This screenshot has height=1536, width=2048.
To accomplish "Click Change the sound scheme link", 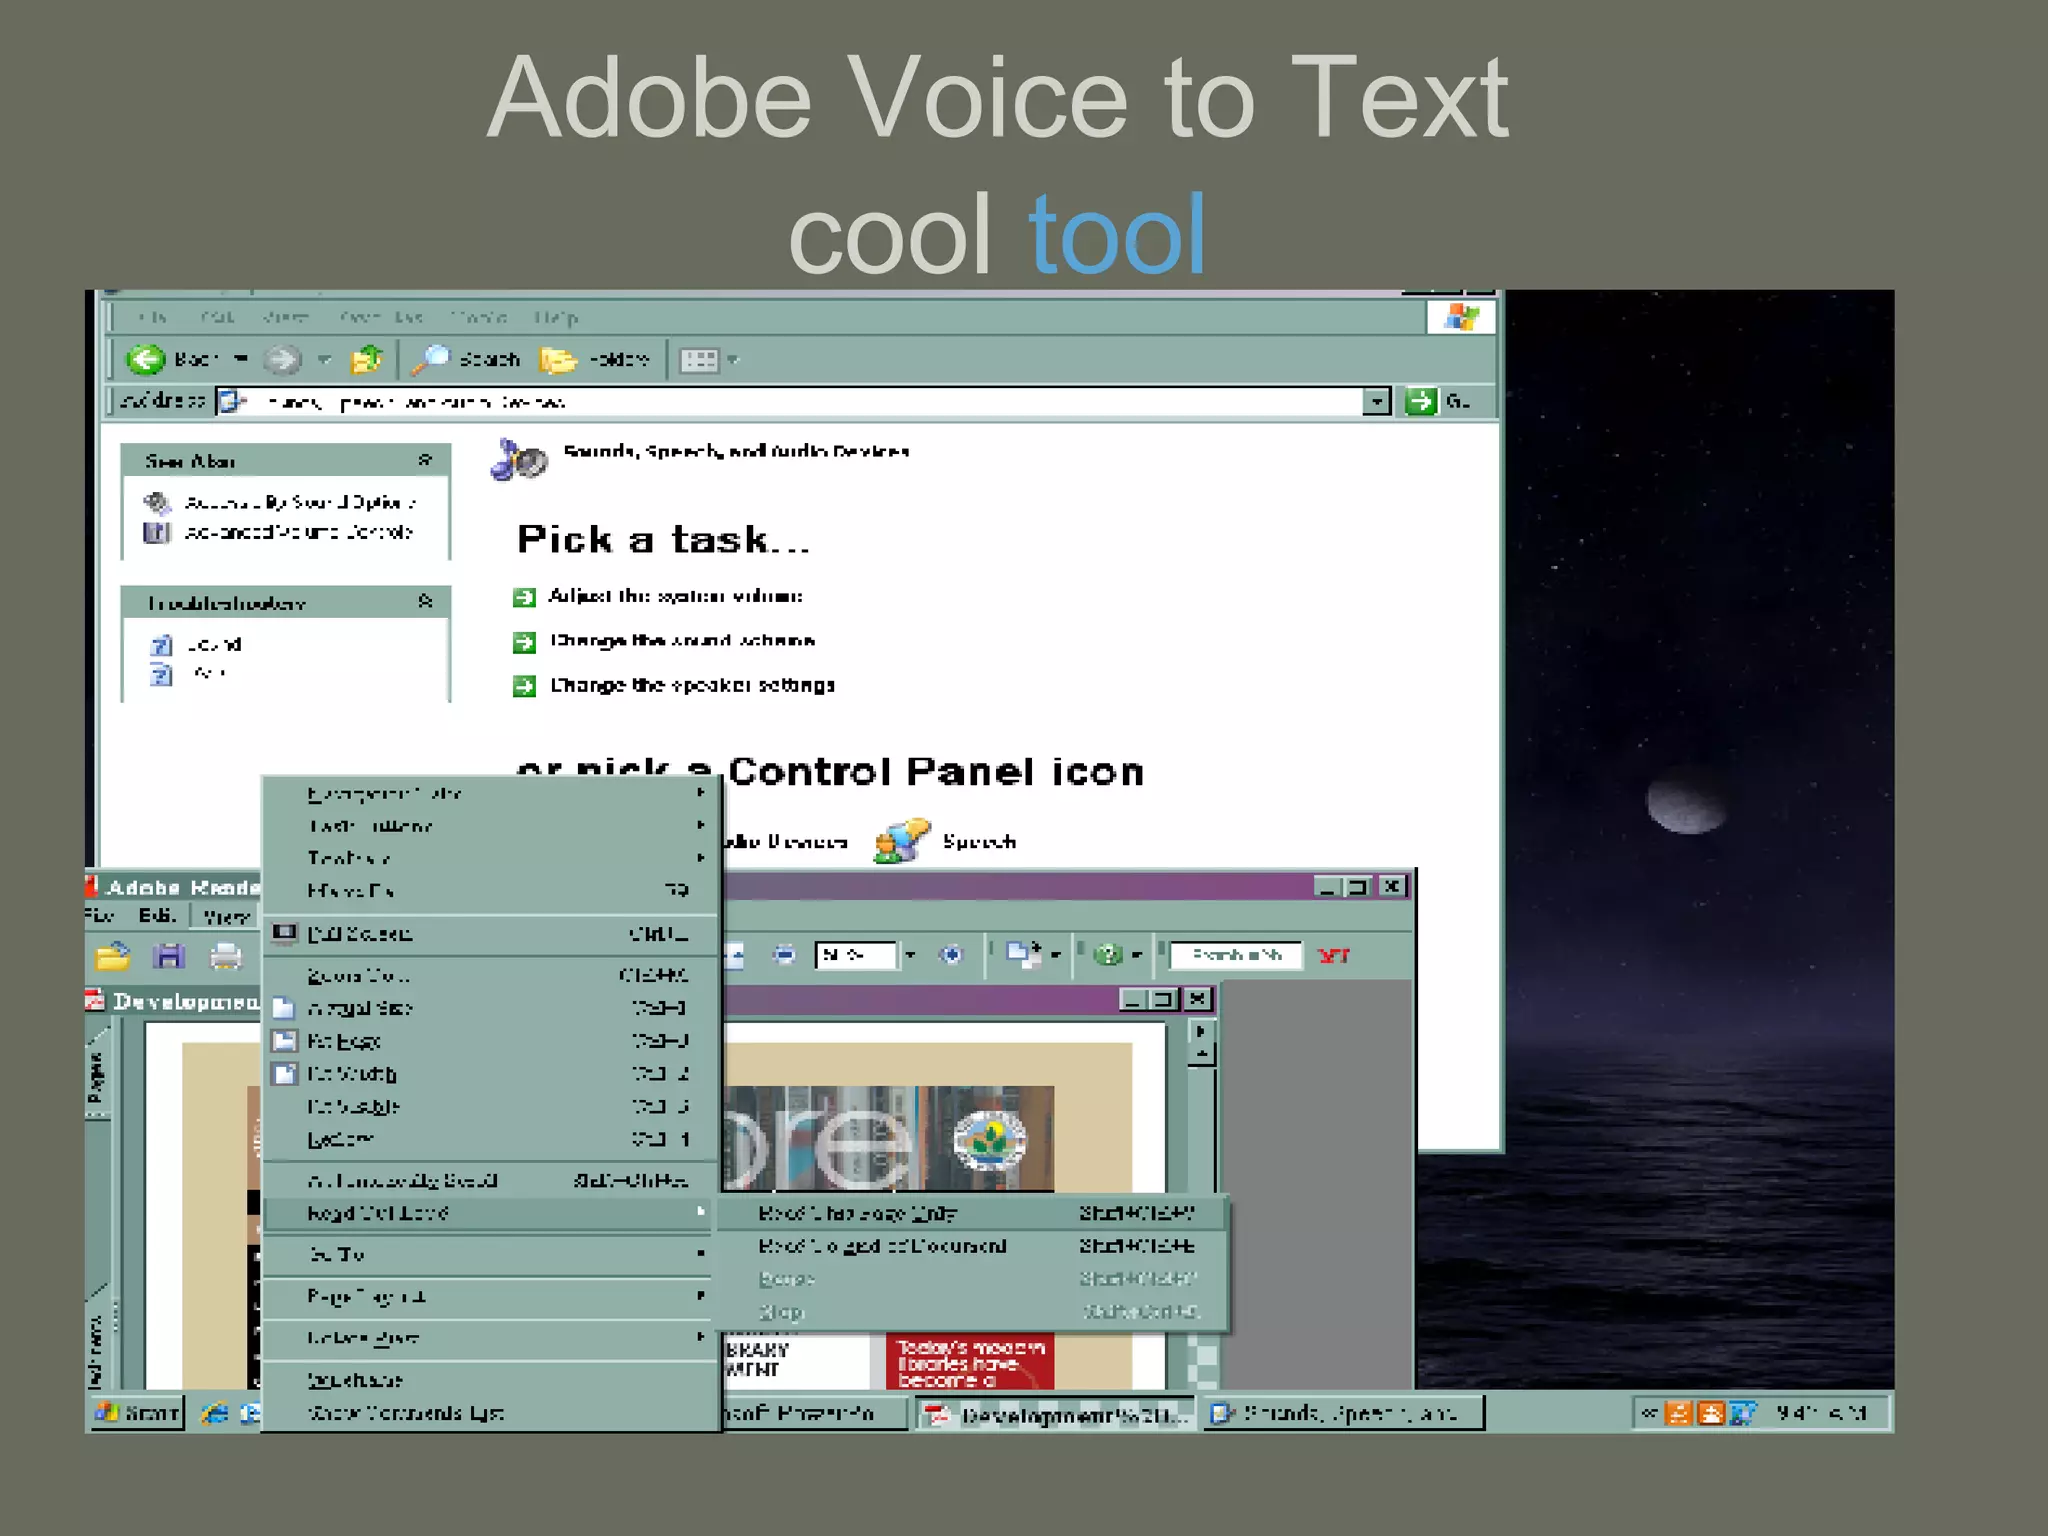I will (x=682, y=640).
